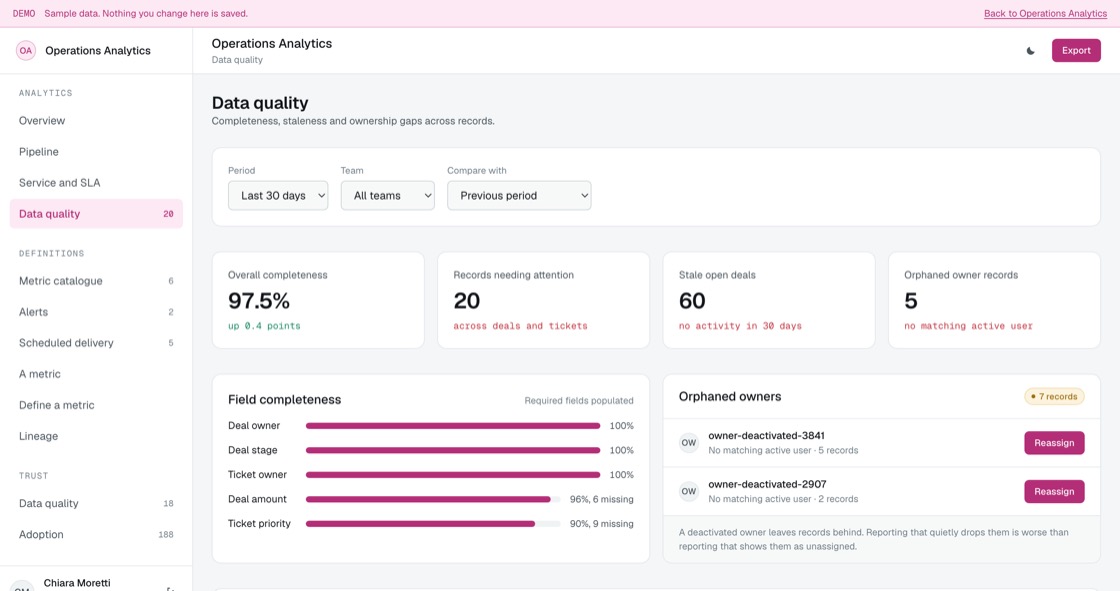1120x591 pixels.
Task: Open Define a metric
Action: tap(96, 405)
